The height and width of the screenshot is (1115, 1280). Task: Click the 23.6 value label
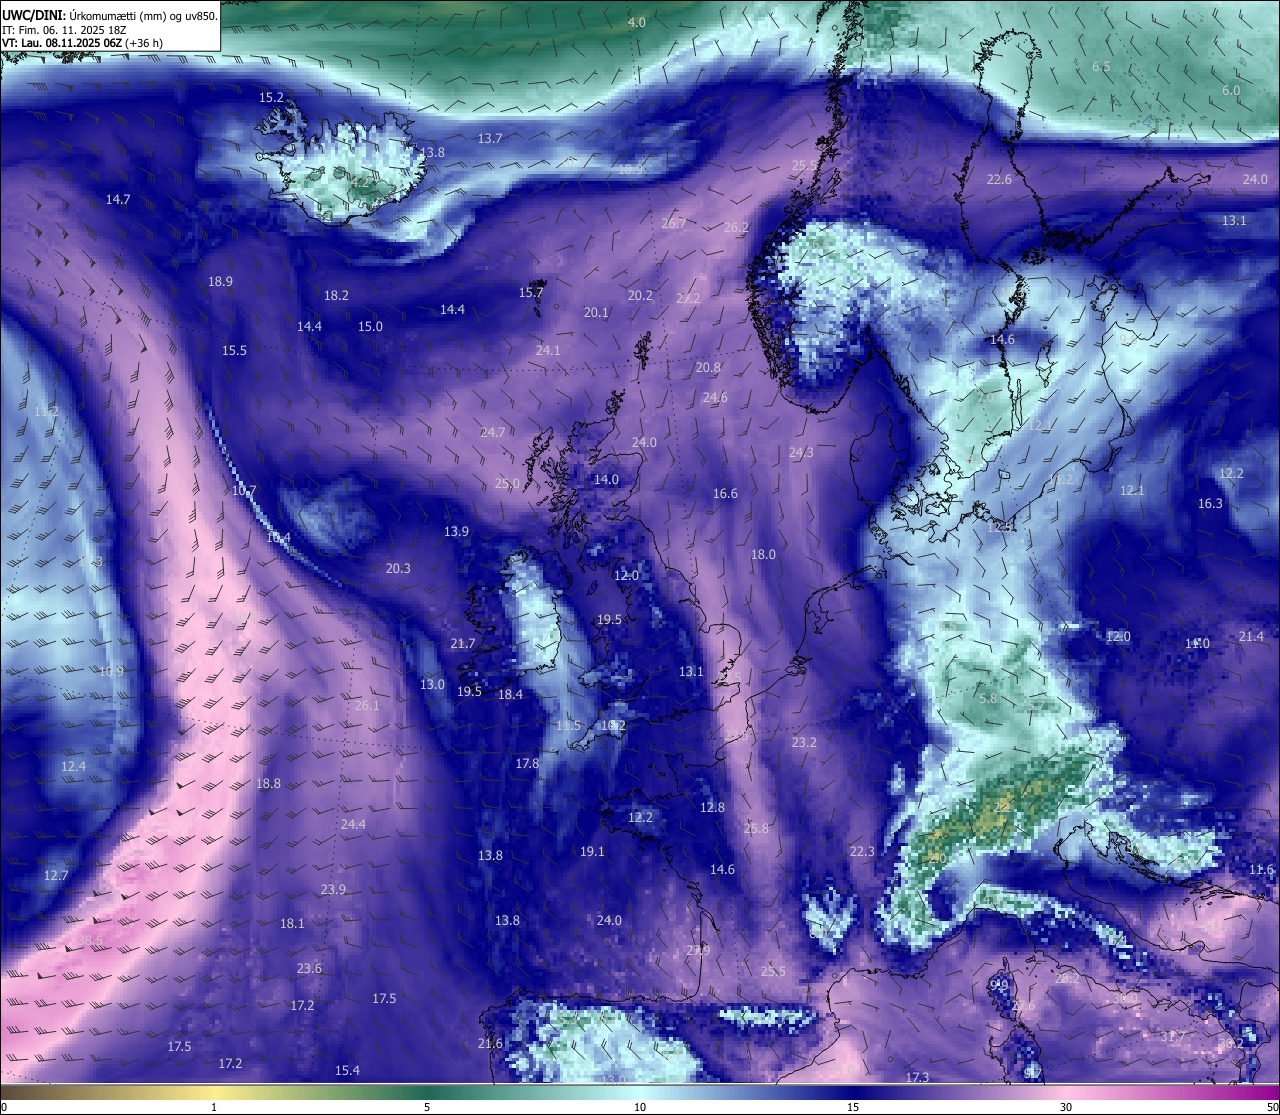coord(309,969)
